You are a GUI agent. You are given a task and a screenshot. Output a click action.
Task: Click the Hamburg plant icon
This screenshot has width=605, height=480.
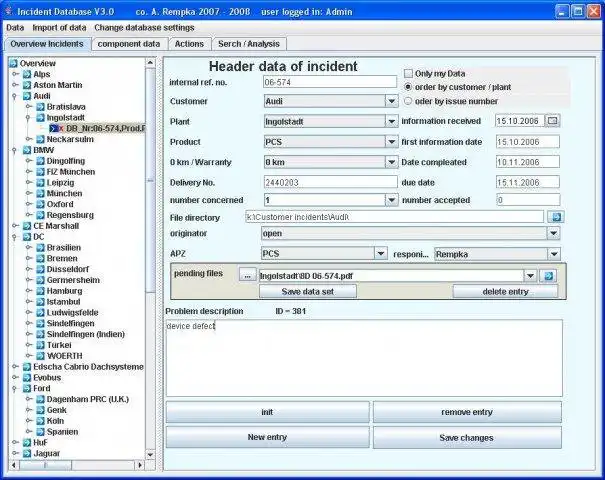click(41, 291)
